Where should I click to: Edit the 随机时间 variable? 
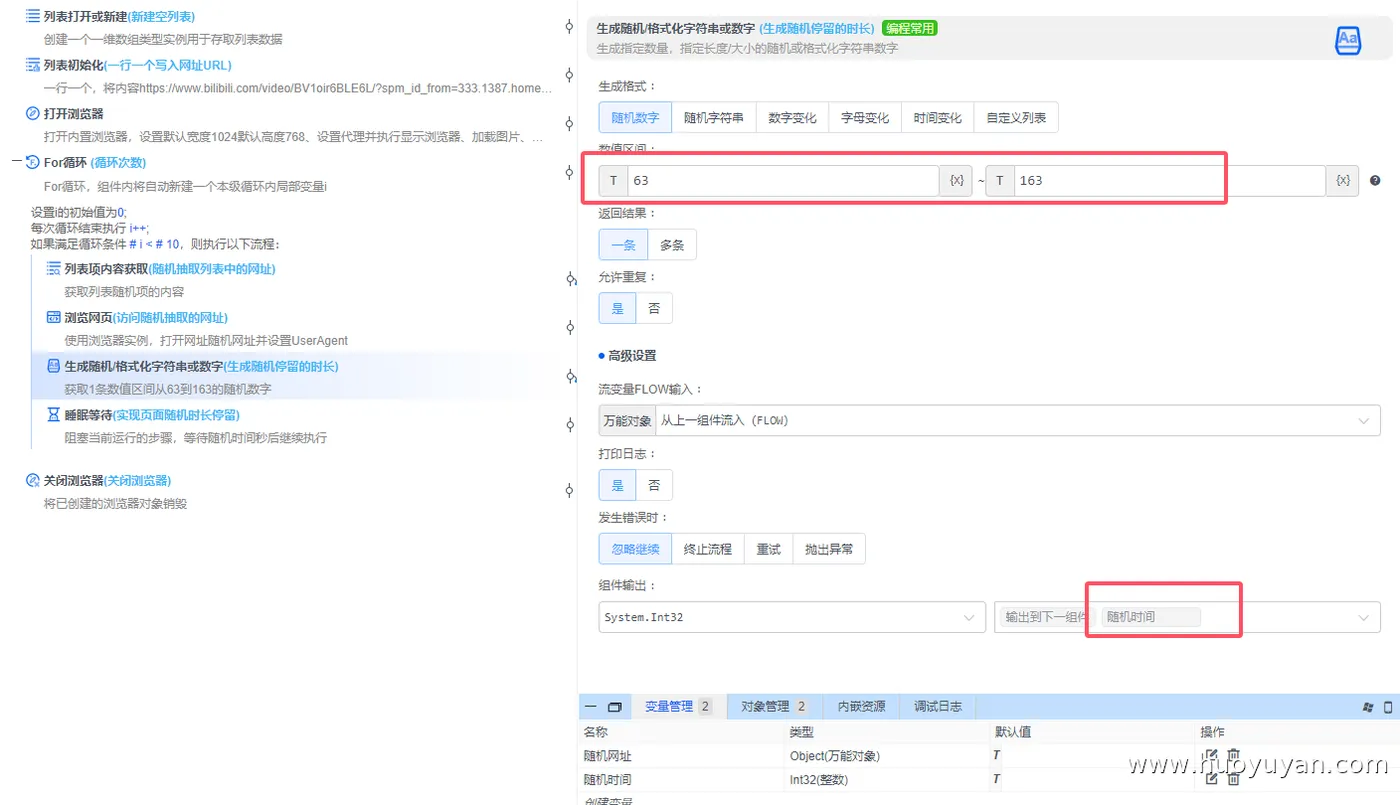(1211, 779)
